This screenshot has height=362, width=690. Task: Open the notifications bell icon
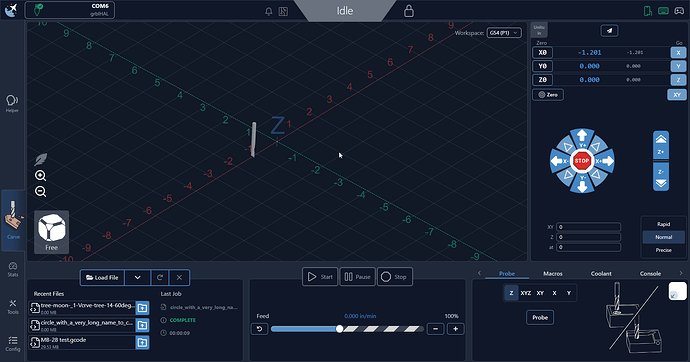click(x=268, y=11)
